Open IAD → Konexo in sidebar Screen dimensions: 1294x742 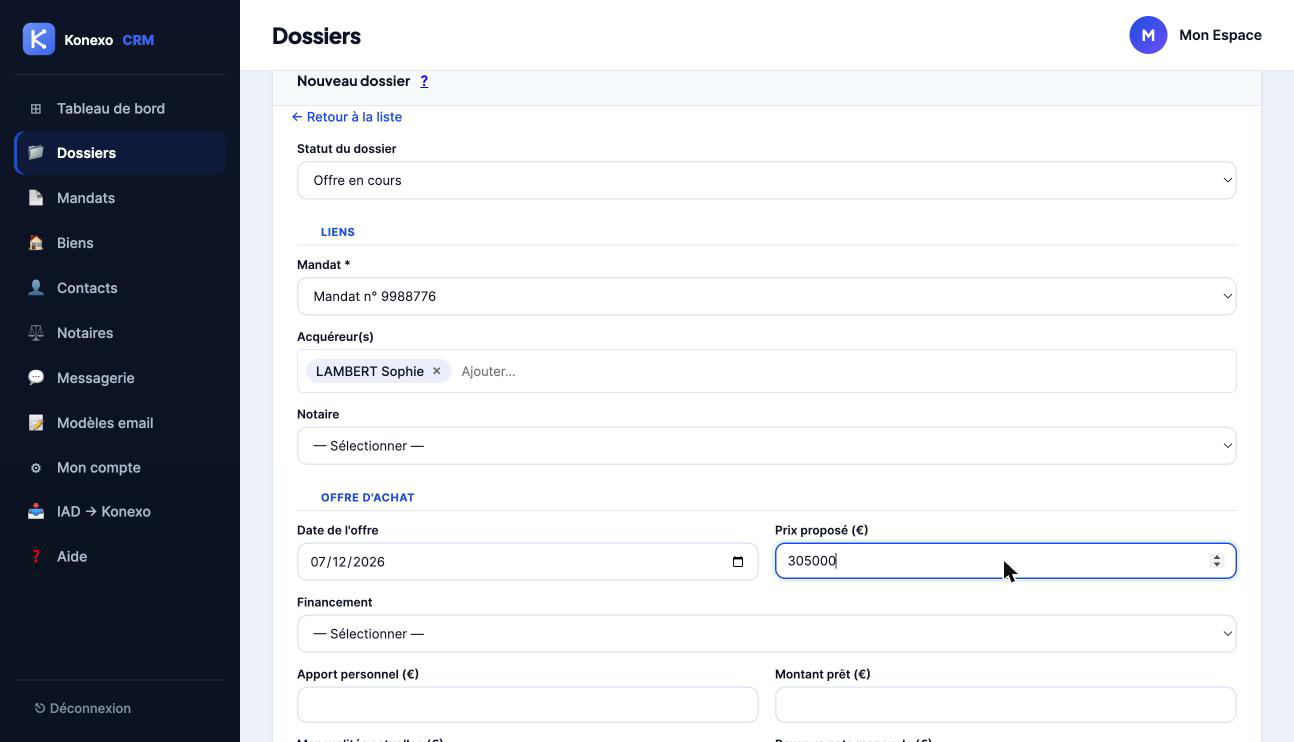point(120,511)
